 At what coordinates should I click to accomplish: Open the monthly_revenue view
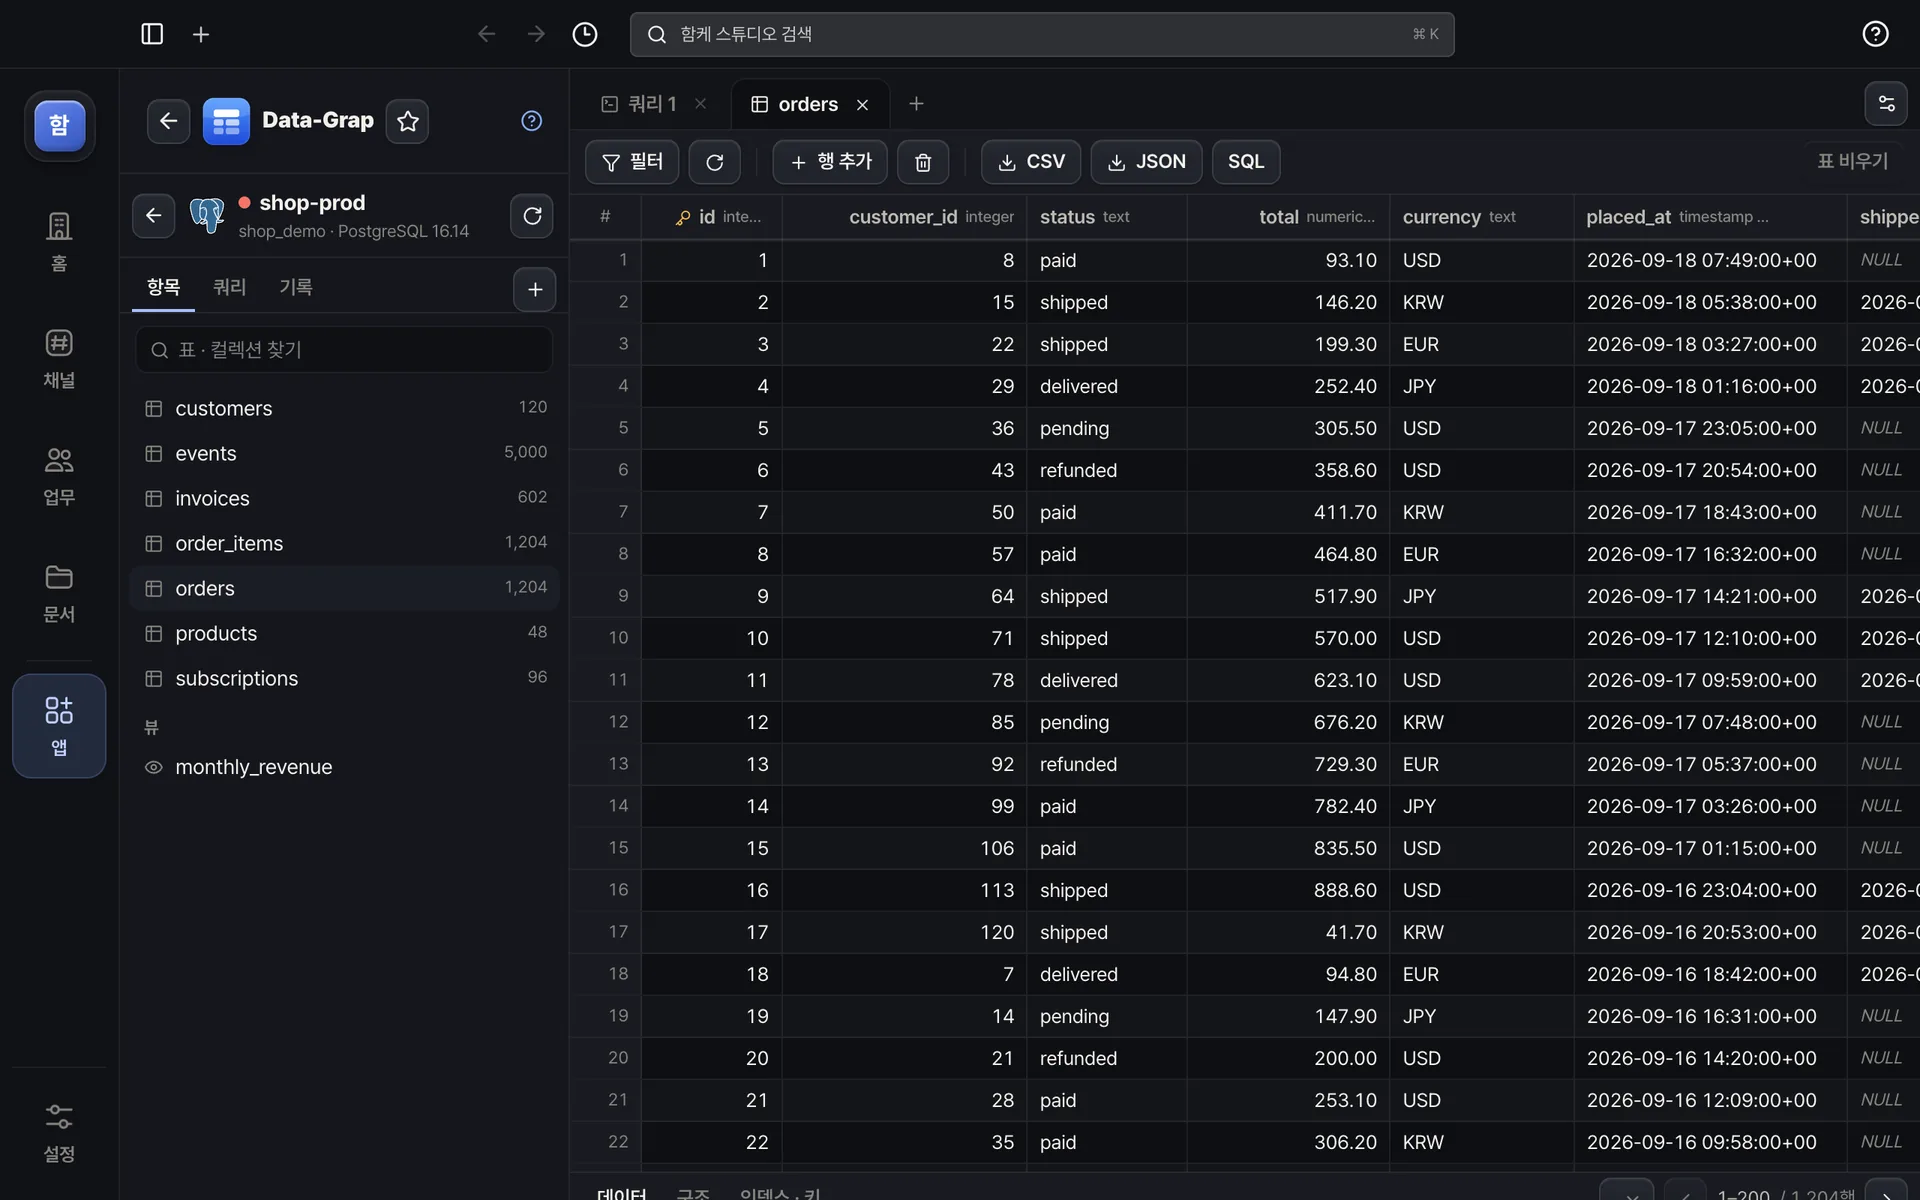coord(344,767)
